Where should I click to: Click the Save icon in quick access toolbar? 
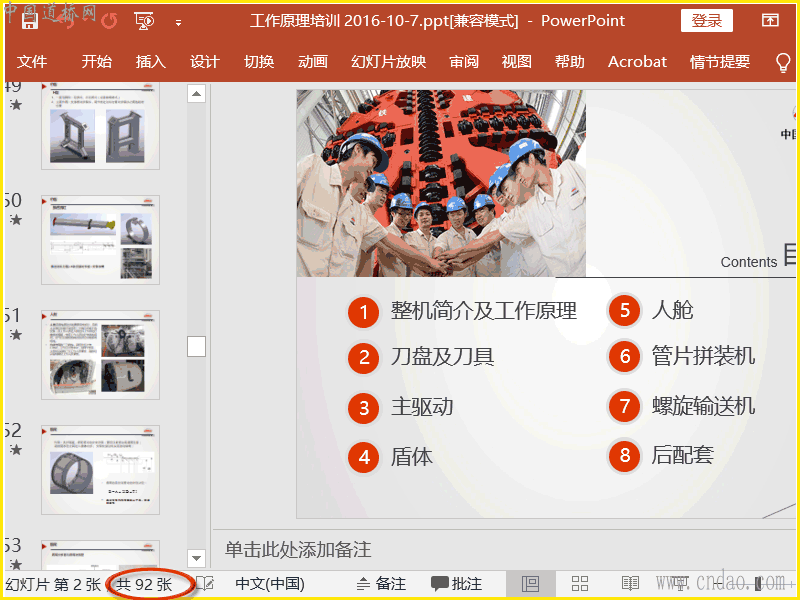(30, 20)
